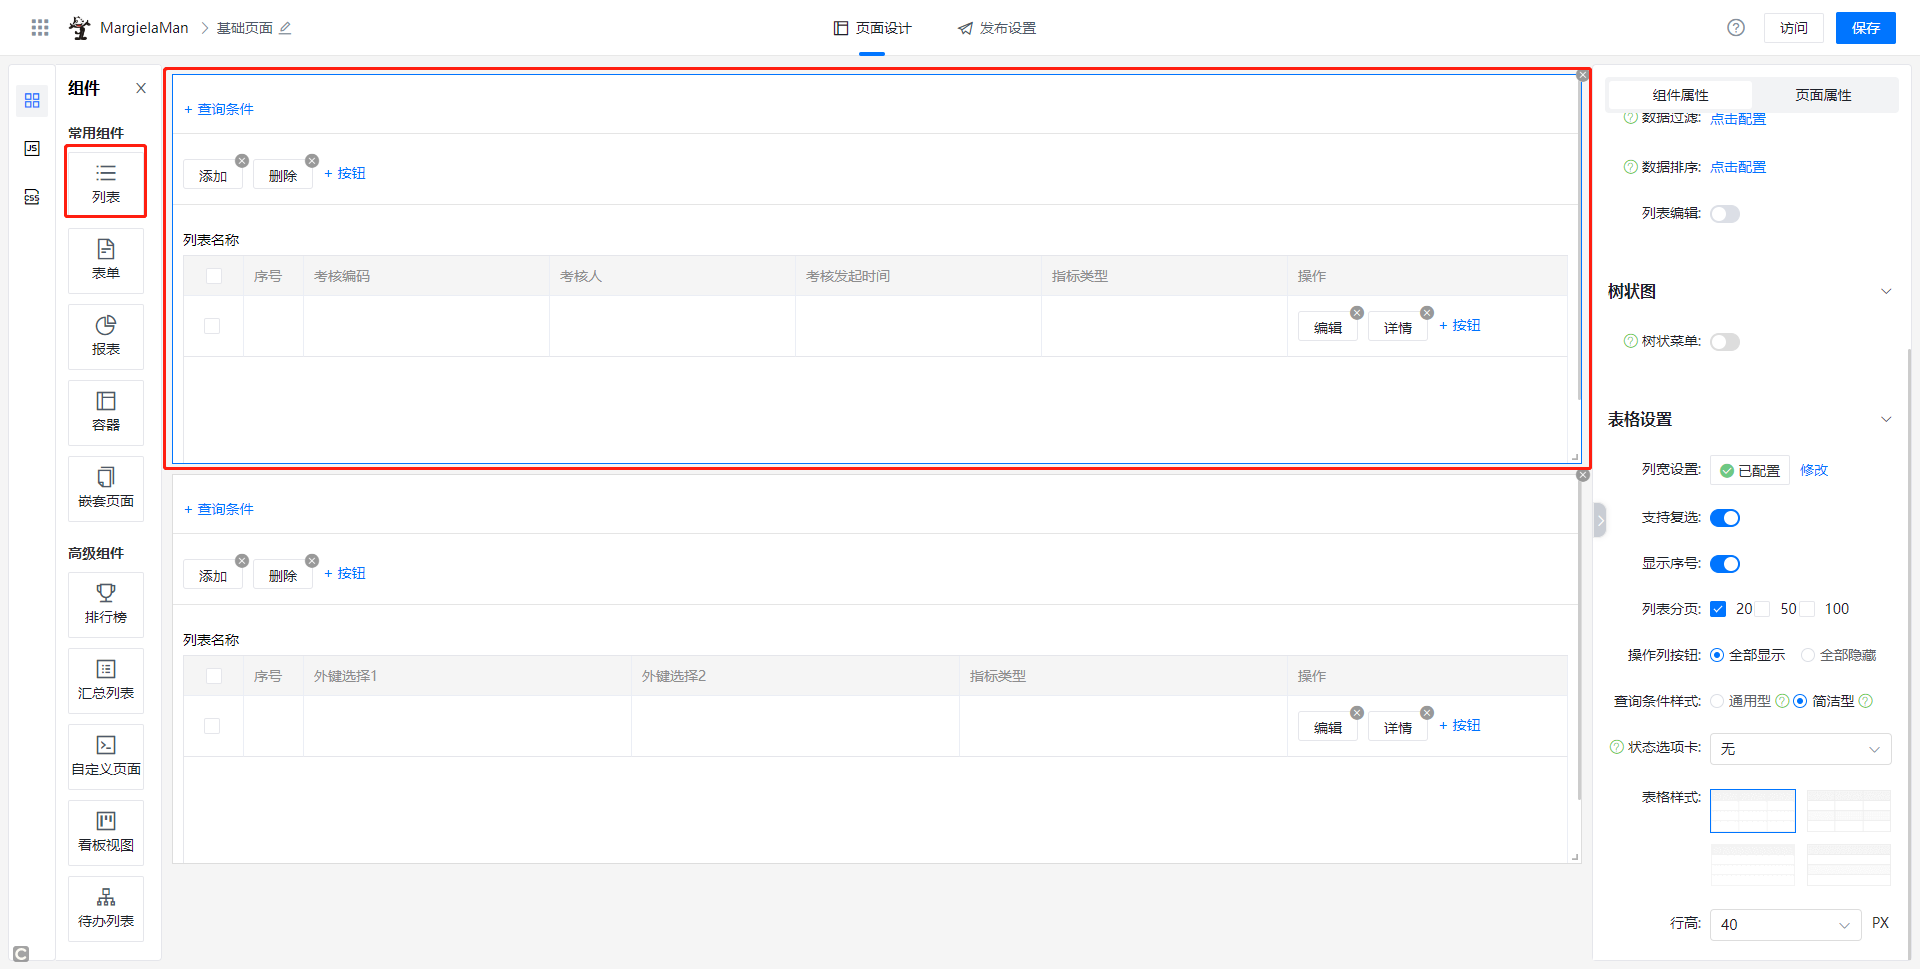Collapse the 表格设置 section
The image size is (1920, 969).
(x=1886, y=420)
